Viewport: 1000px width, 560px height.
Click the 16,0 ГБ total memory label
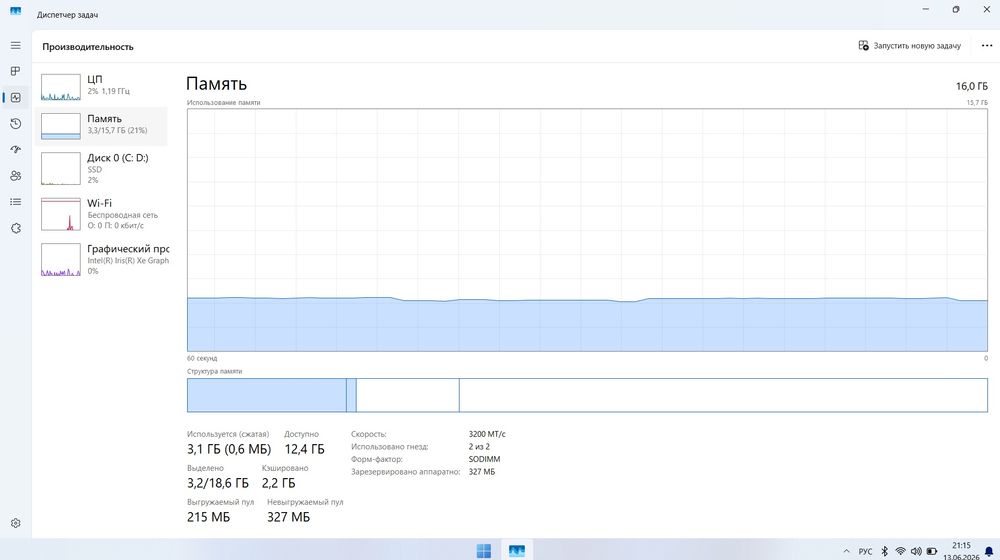coord(971,86)
